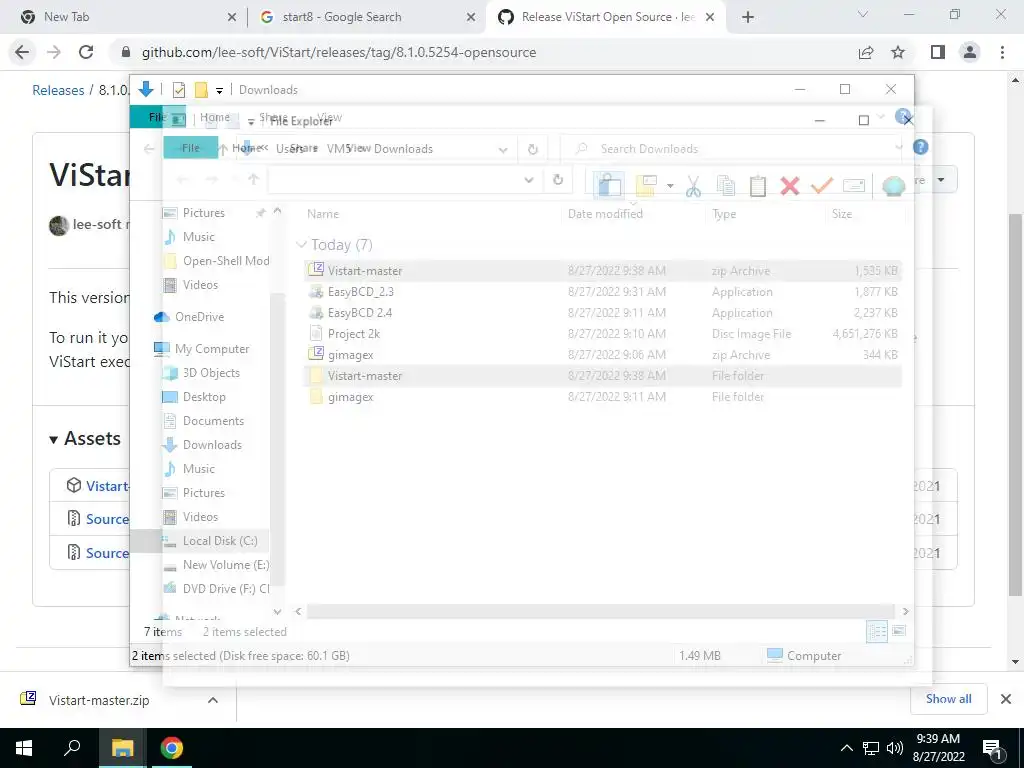Open customize quick access toolbar dropdown
This screenshot has height=768, width=1024.
pyautogui.click(x=219, y=90)
